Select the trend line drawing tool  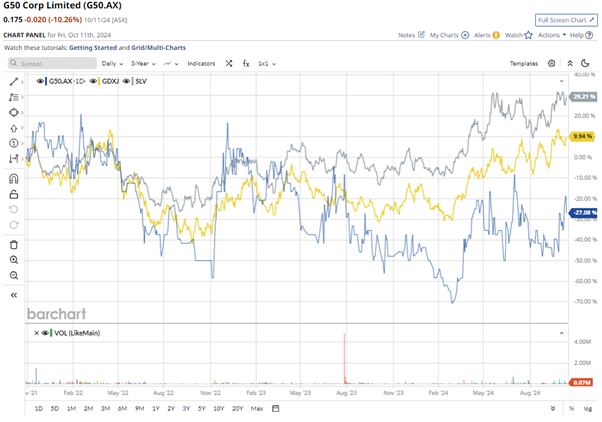pyautogui.click(x=14, y=80)
